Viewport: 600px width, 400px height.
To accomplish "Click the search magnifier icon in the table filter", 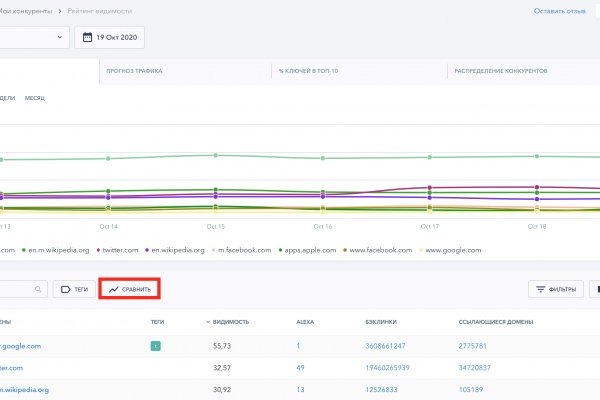I will (x=39, y=289).
